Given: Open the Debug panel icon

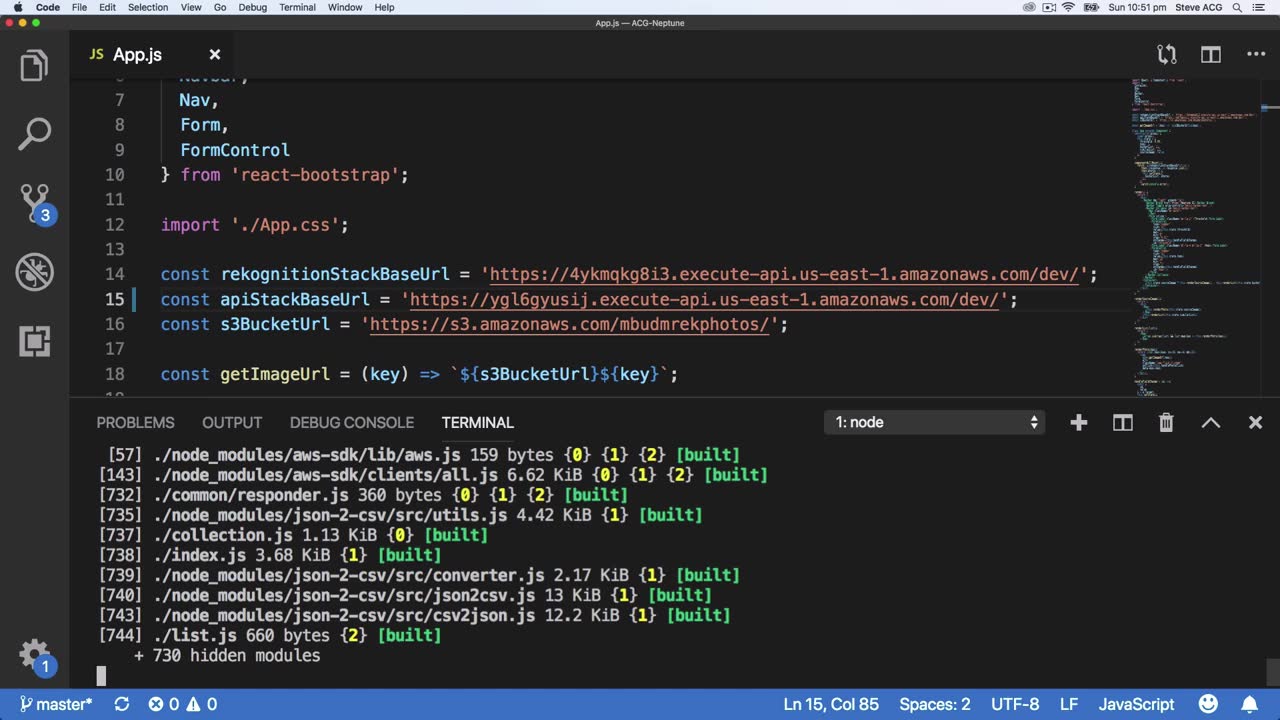Looking at the screenshot, I should (x=34, y=272).
